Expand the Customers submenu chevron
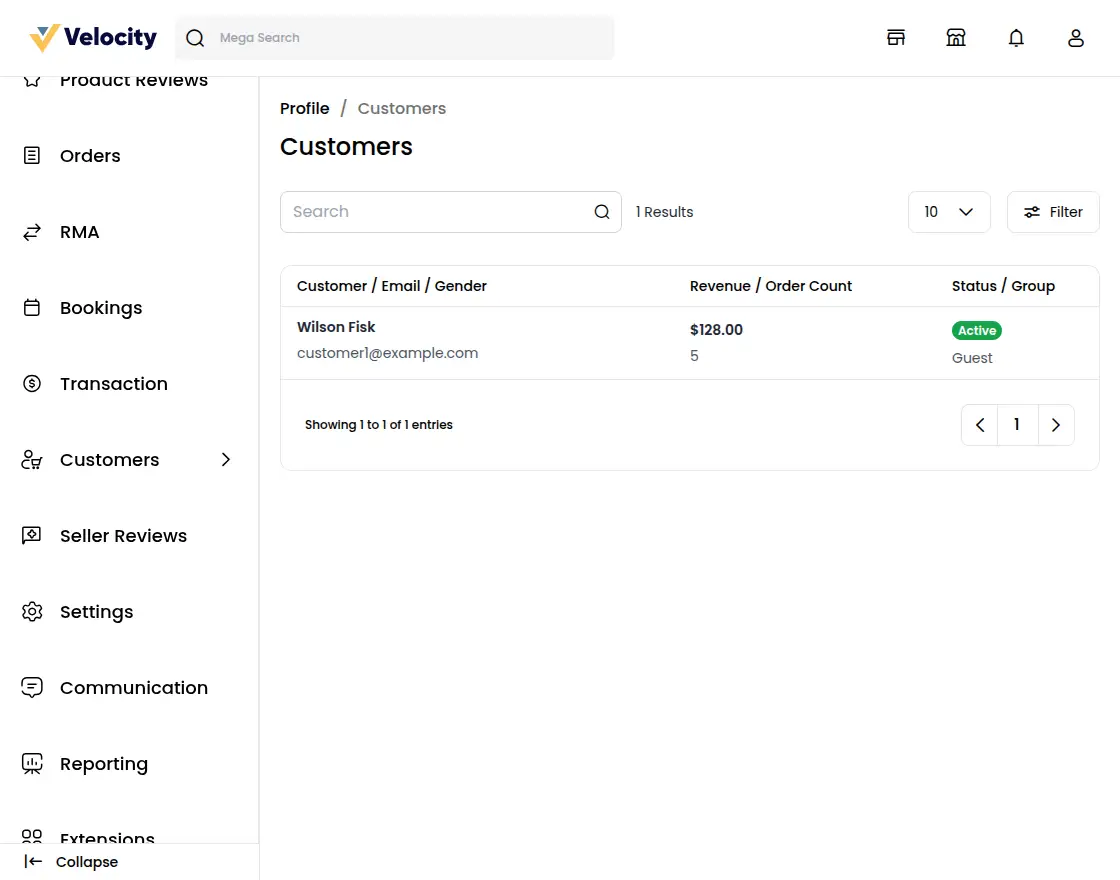This screenshot has width=1120, height=880. click(226, 460)
